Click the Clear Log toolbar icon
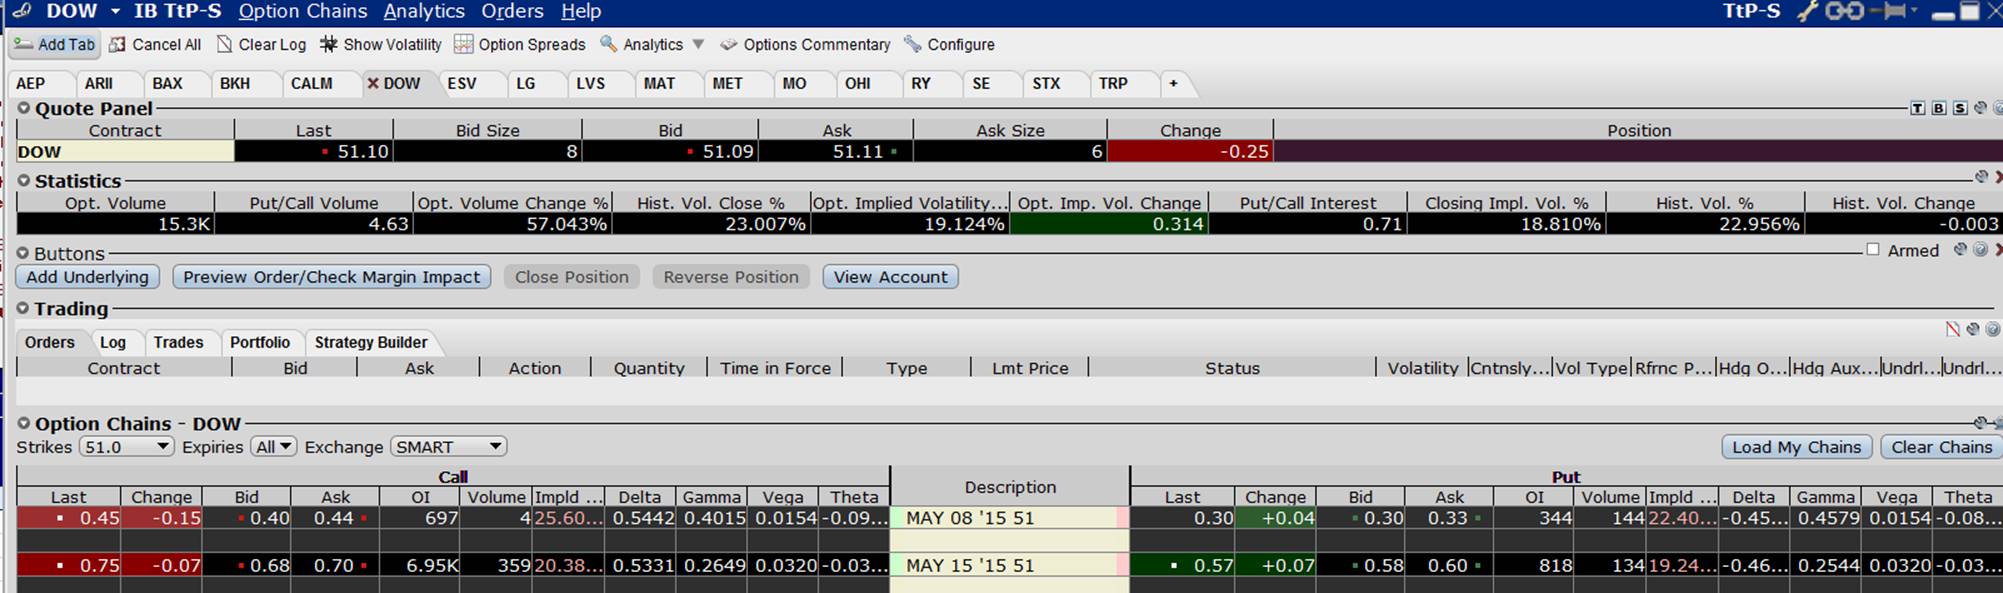Screen dimensions: 2003x593 click(224, 44)
